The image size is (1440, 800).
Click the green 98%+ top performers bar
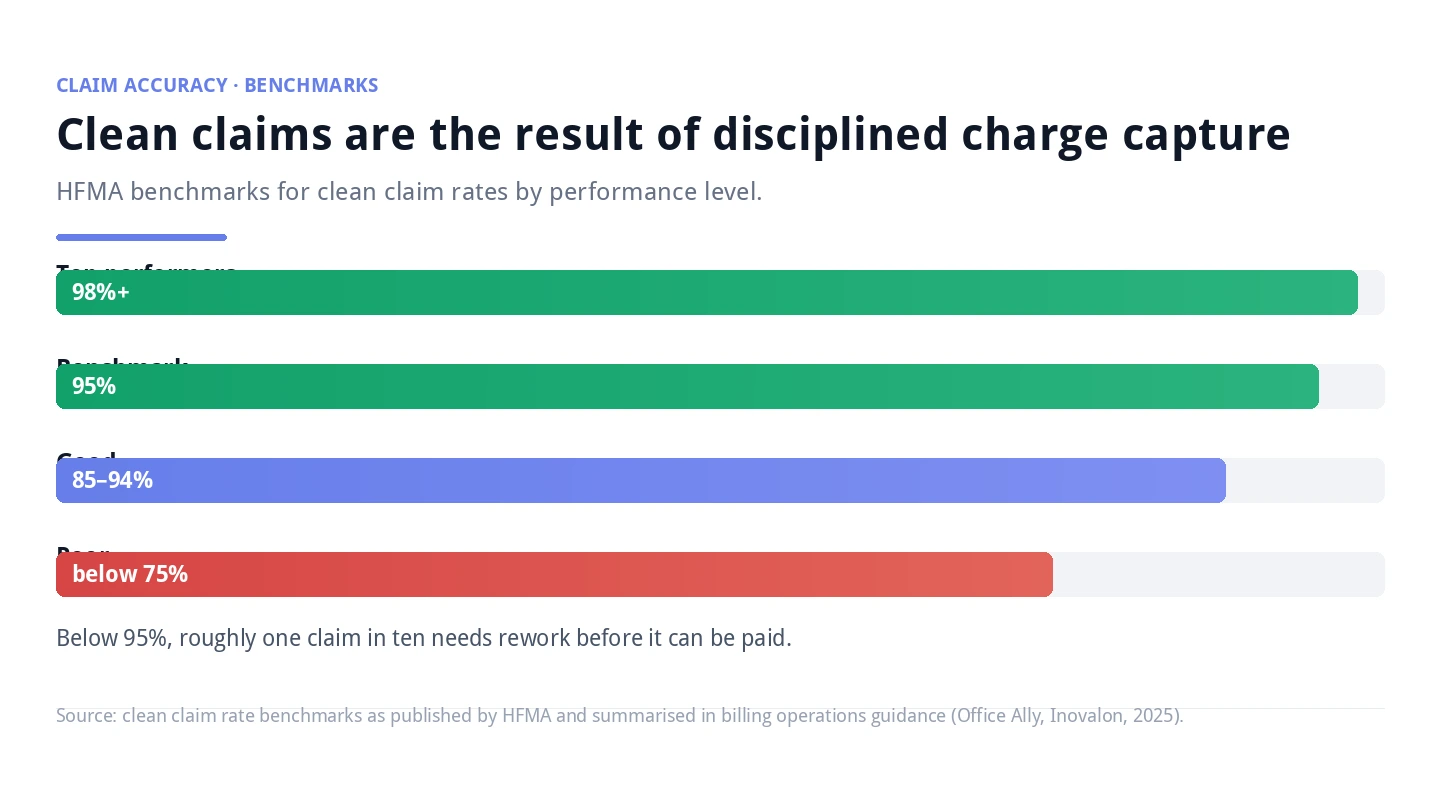(x=707, y=292)
